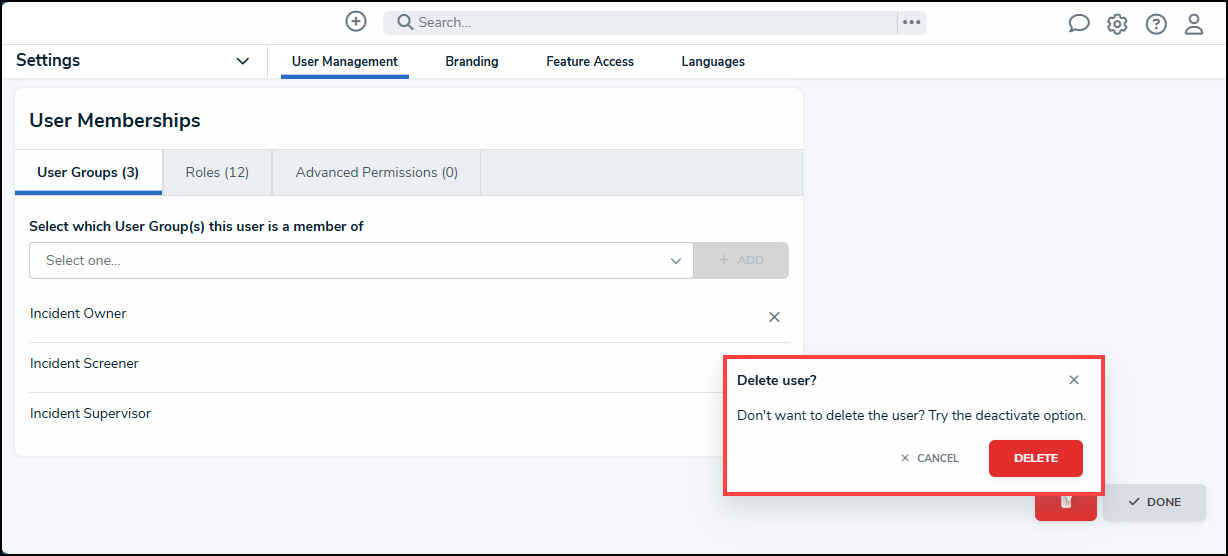Click the plus create icon

point(356,21)
